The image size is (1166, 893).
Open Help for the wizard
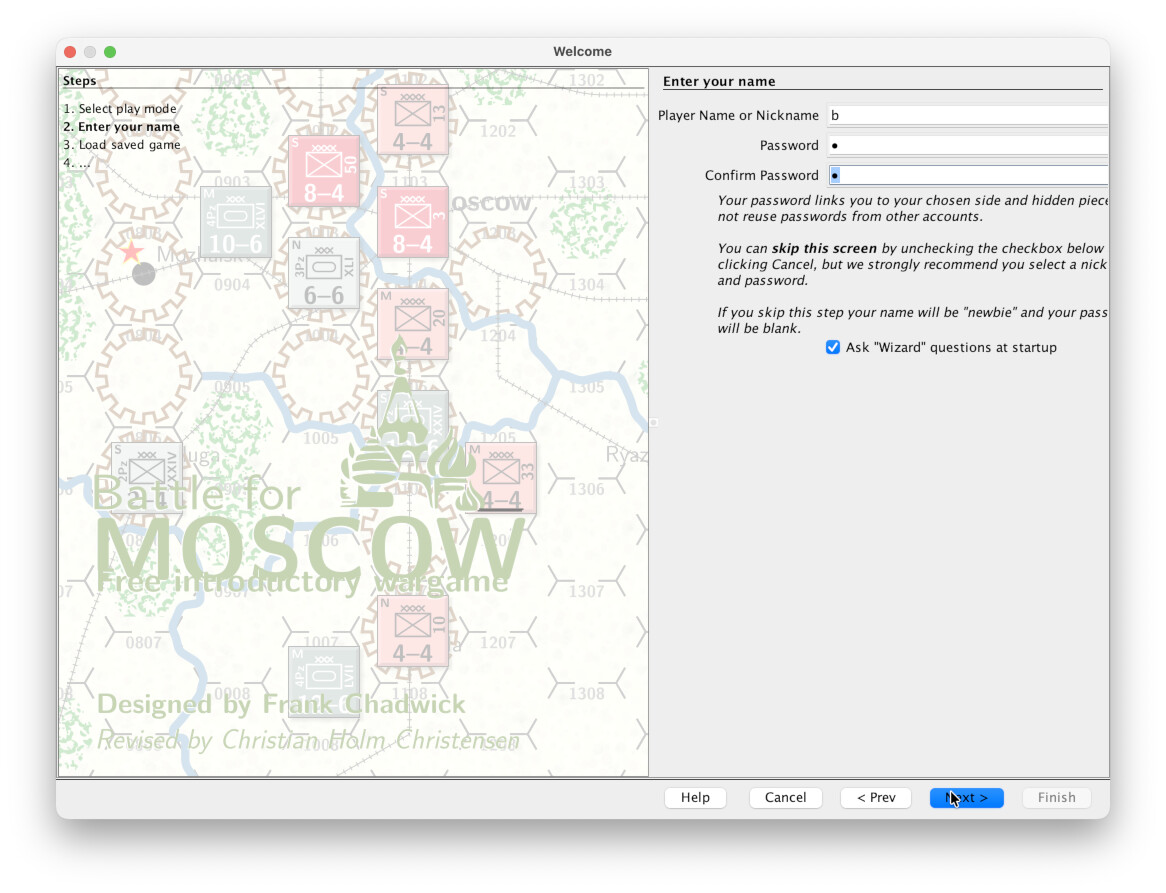(695, 797)
